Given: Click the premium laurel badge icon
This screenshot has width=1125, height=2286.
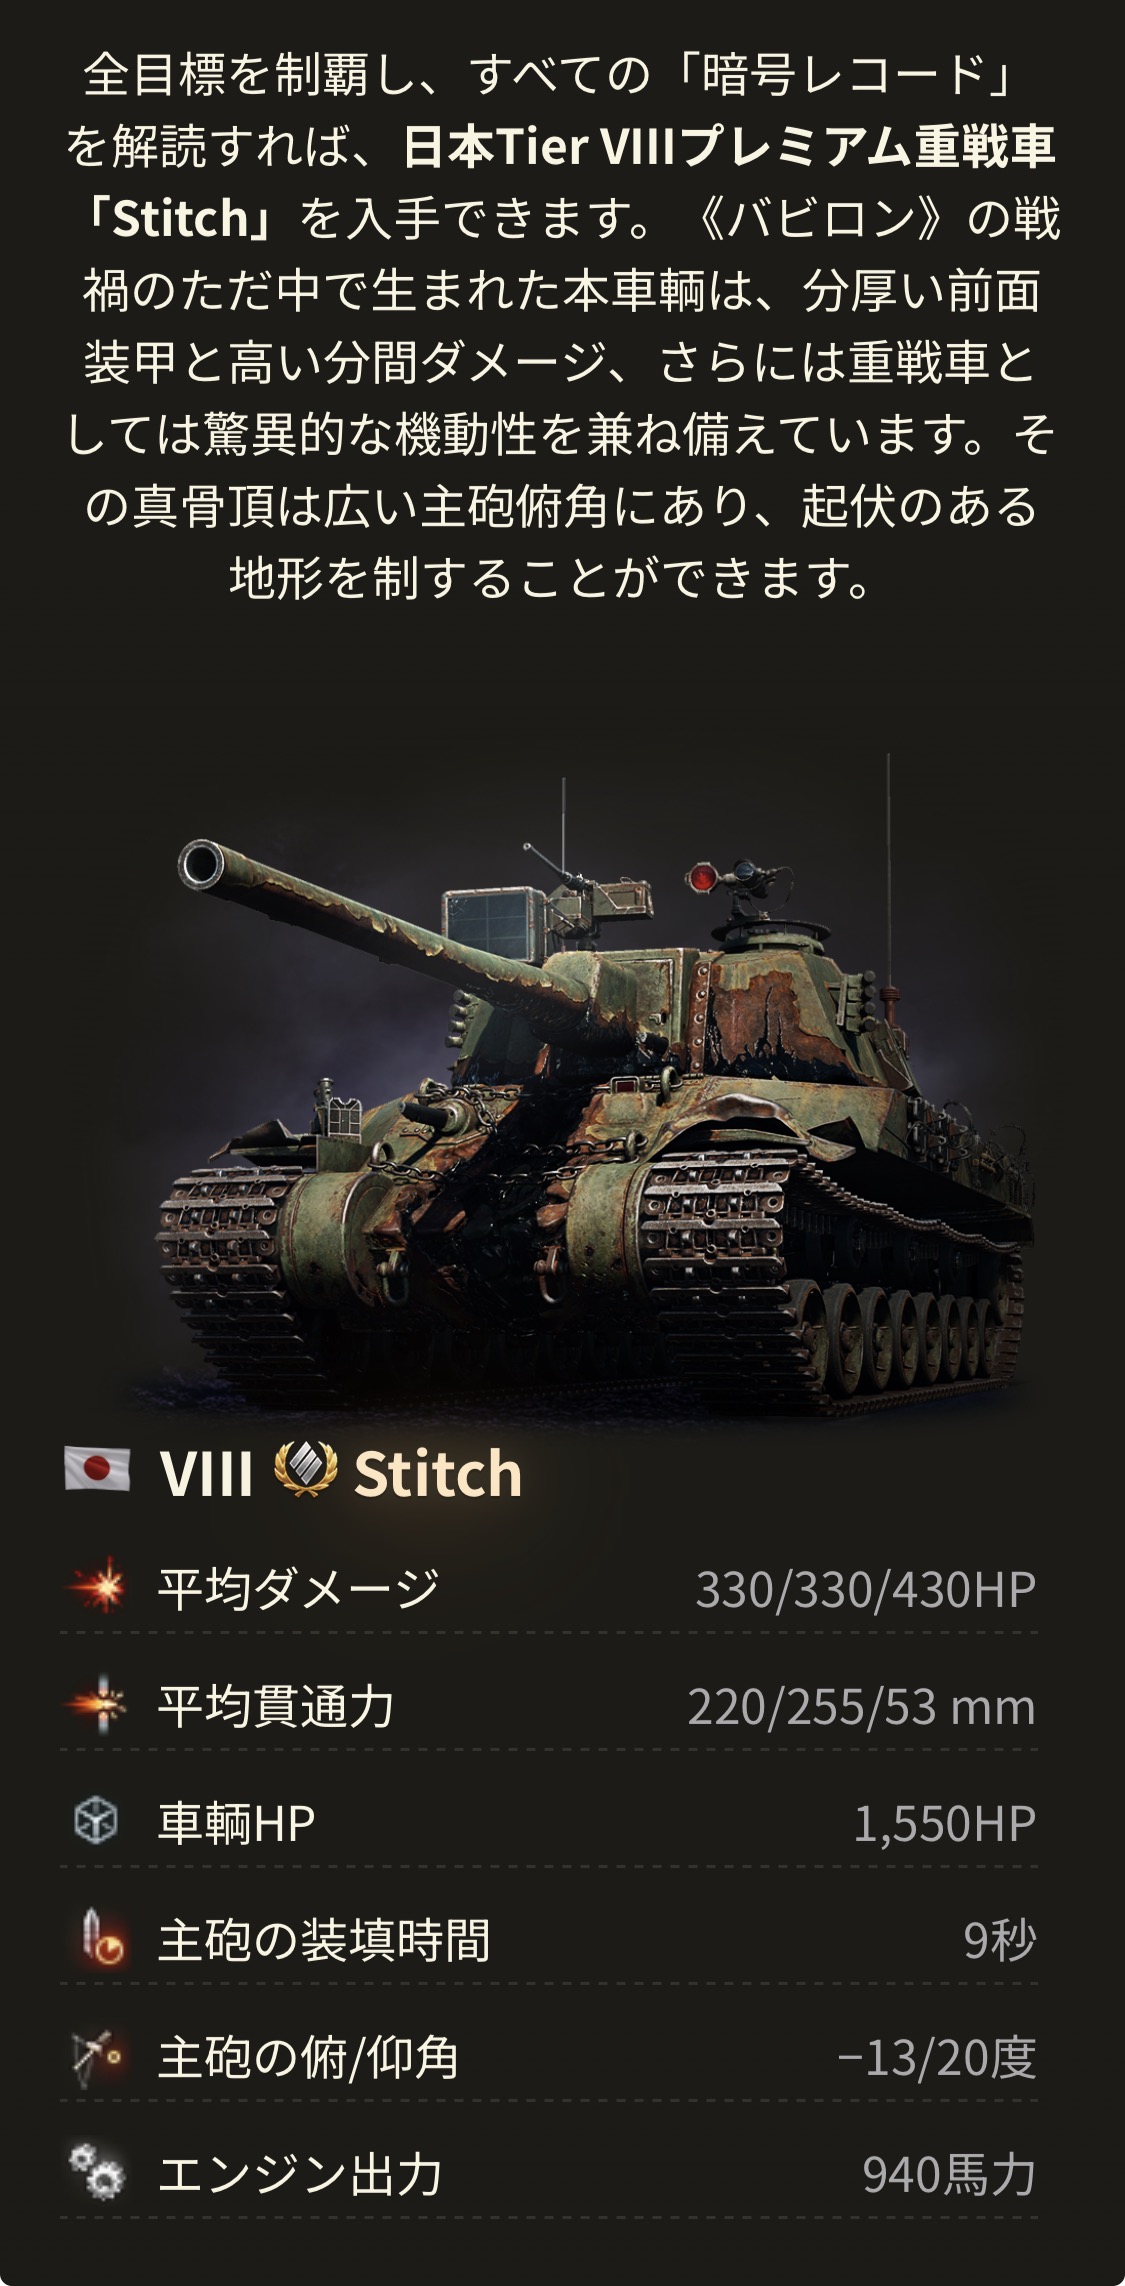Looking at the screenshot, I should tap(304, 1471).
